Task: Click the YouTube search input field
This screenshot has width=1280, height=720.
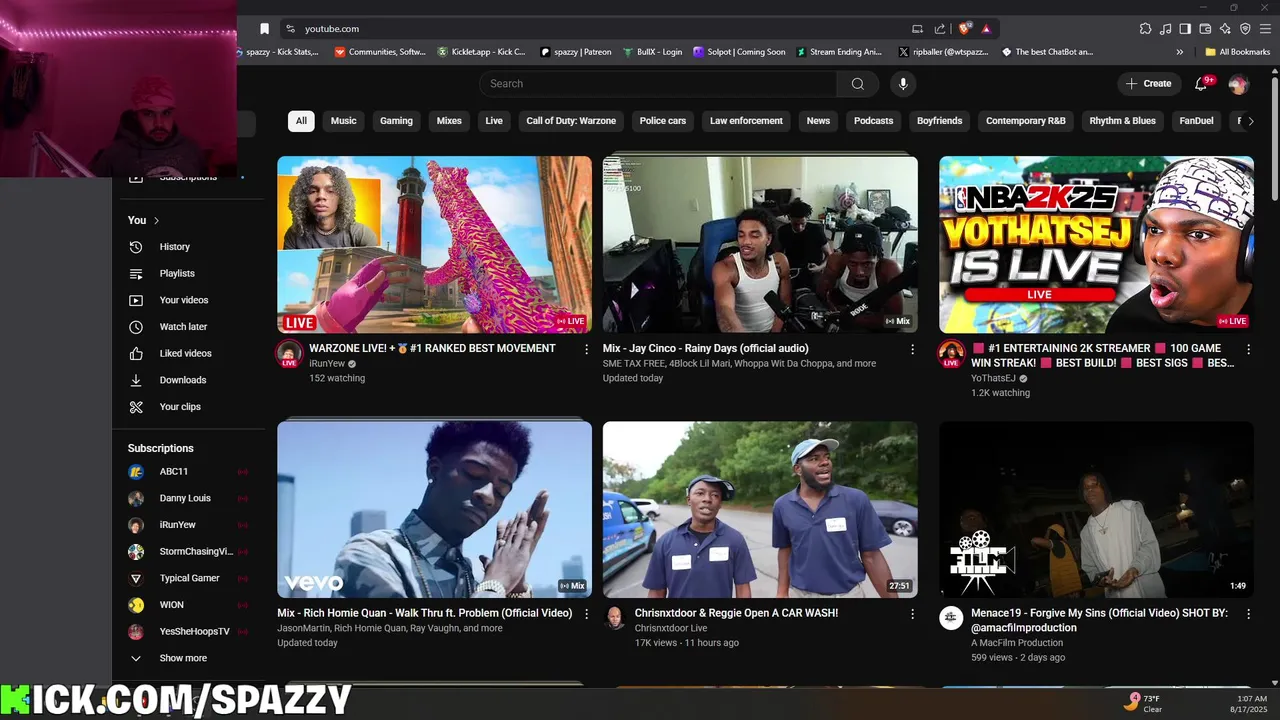Action: tap(658, 84)
